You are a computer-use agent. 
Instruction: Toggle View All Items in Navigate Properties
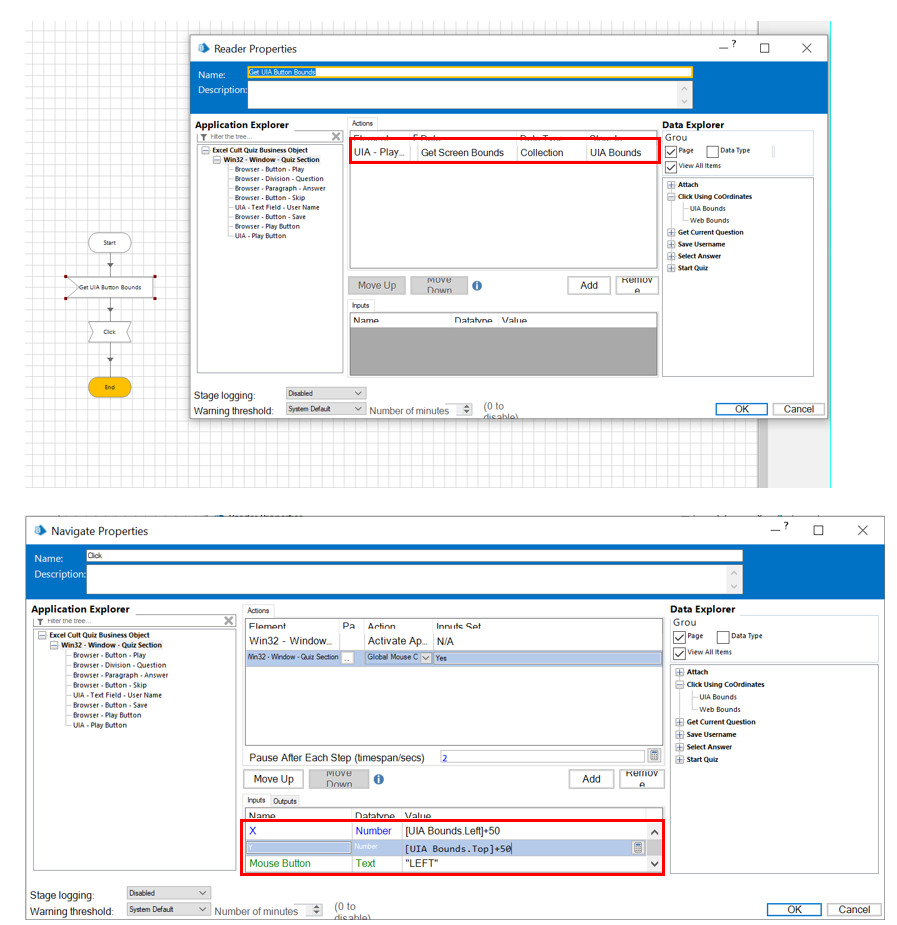[x=679, y=653]
